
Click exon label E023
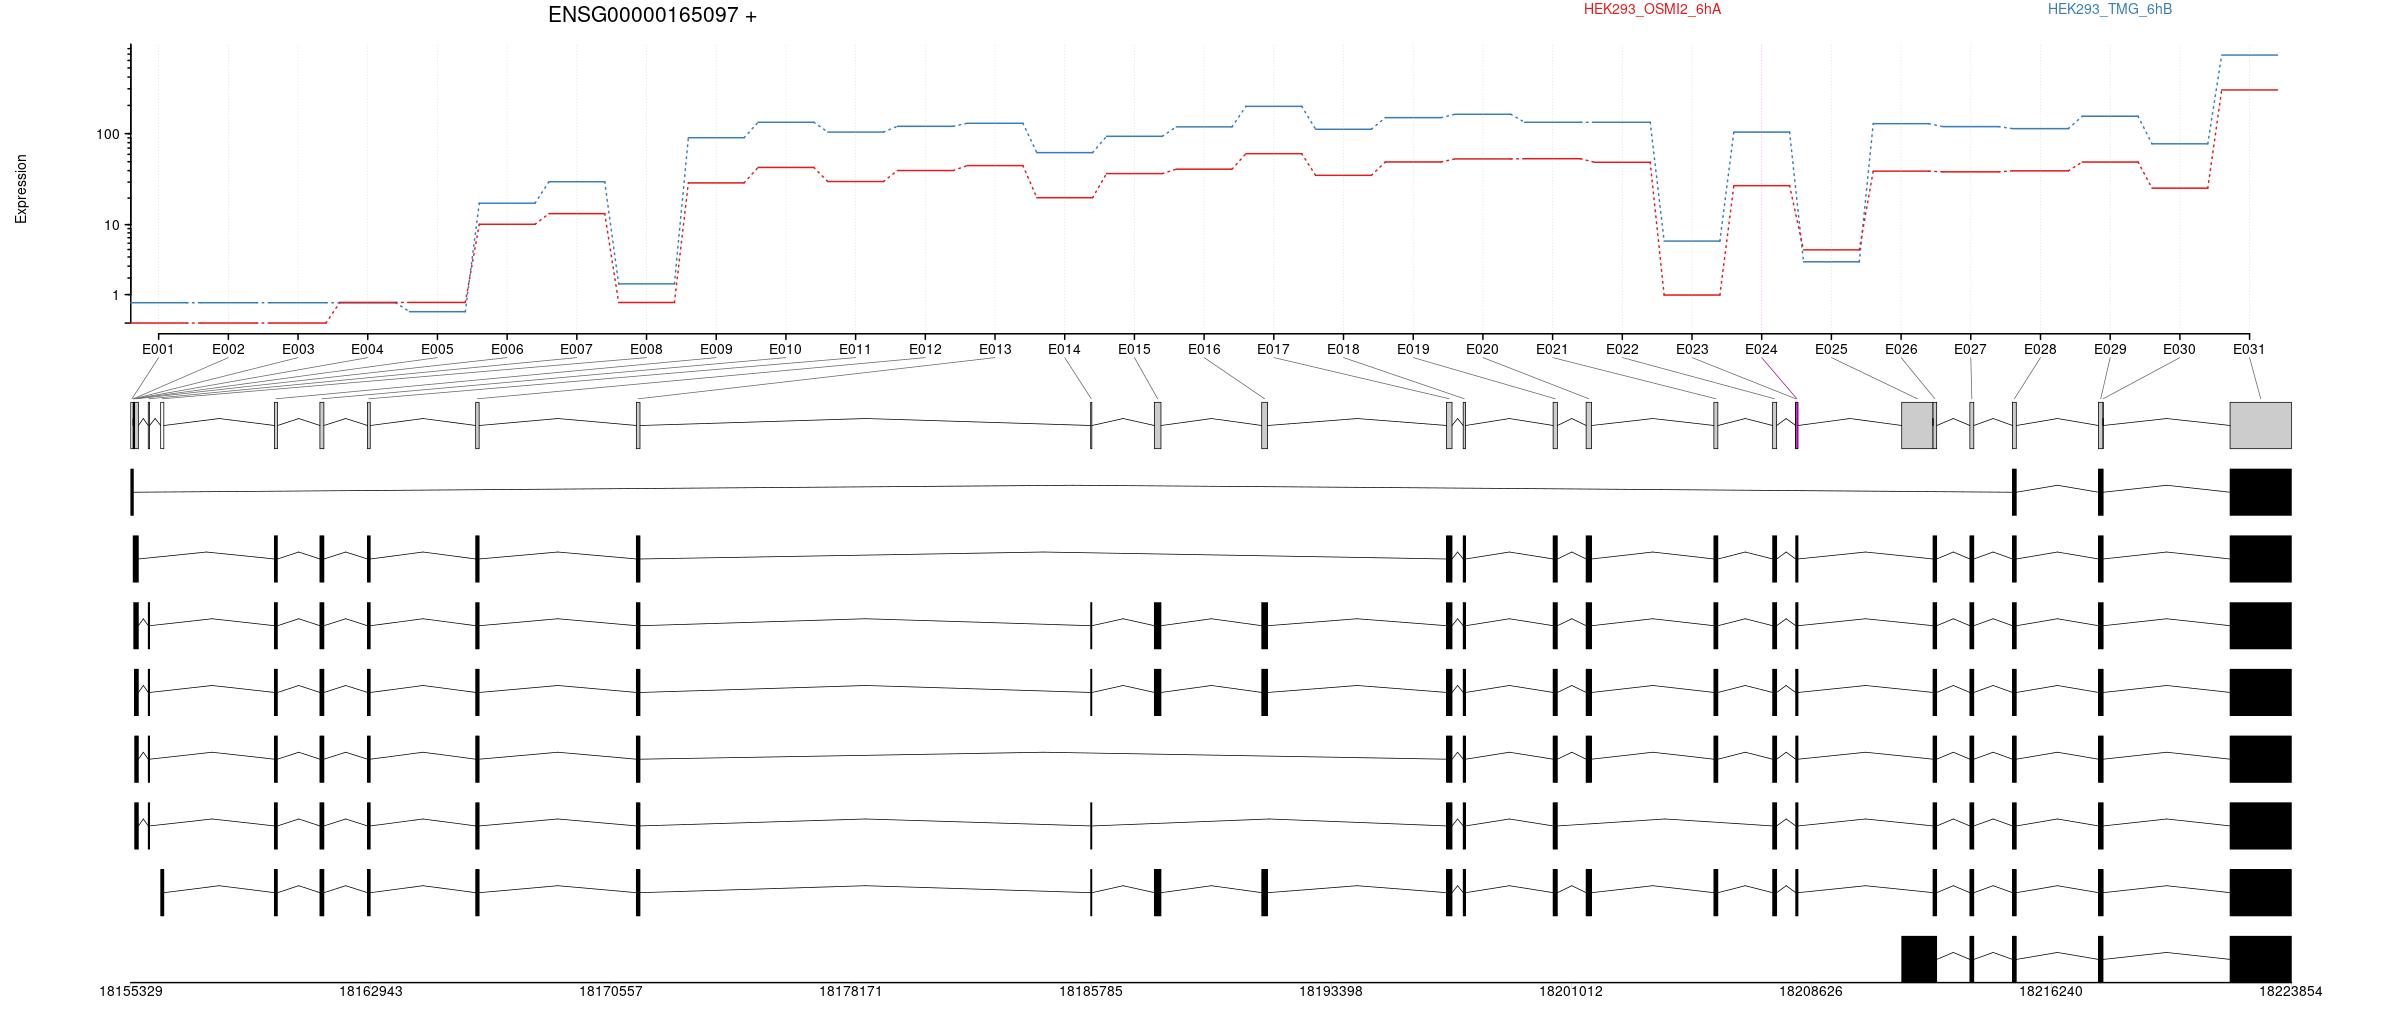(1692, 349)
